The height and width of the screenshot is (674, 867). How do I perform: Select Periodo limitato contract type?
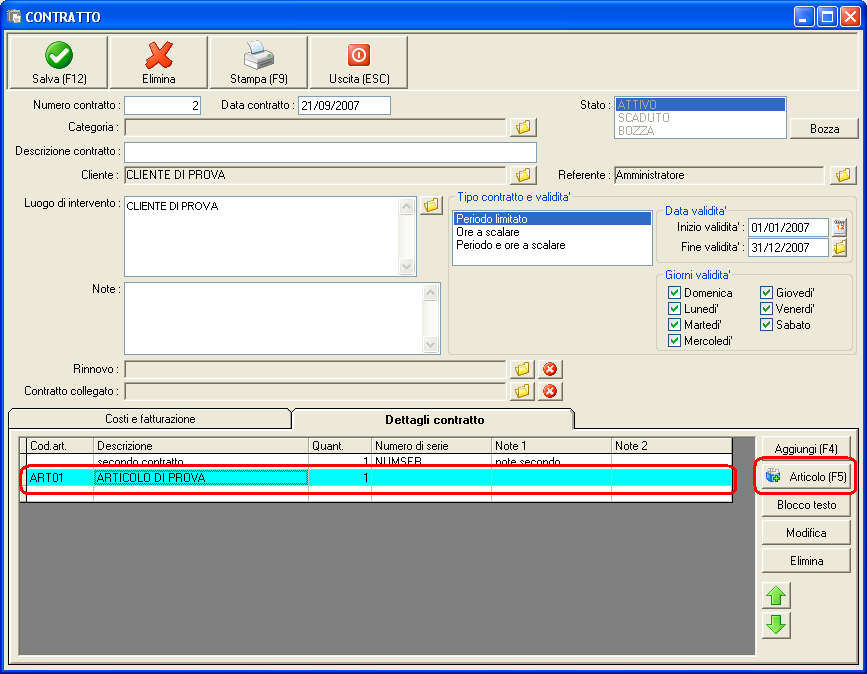click(x=552, y=219)
